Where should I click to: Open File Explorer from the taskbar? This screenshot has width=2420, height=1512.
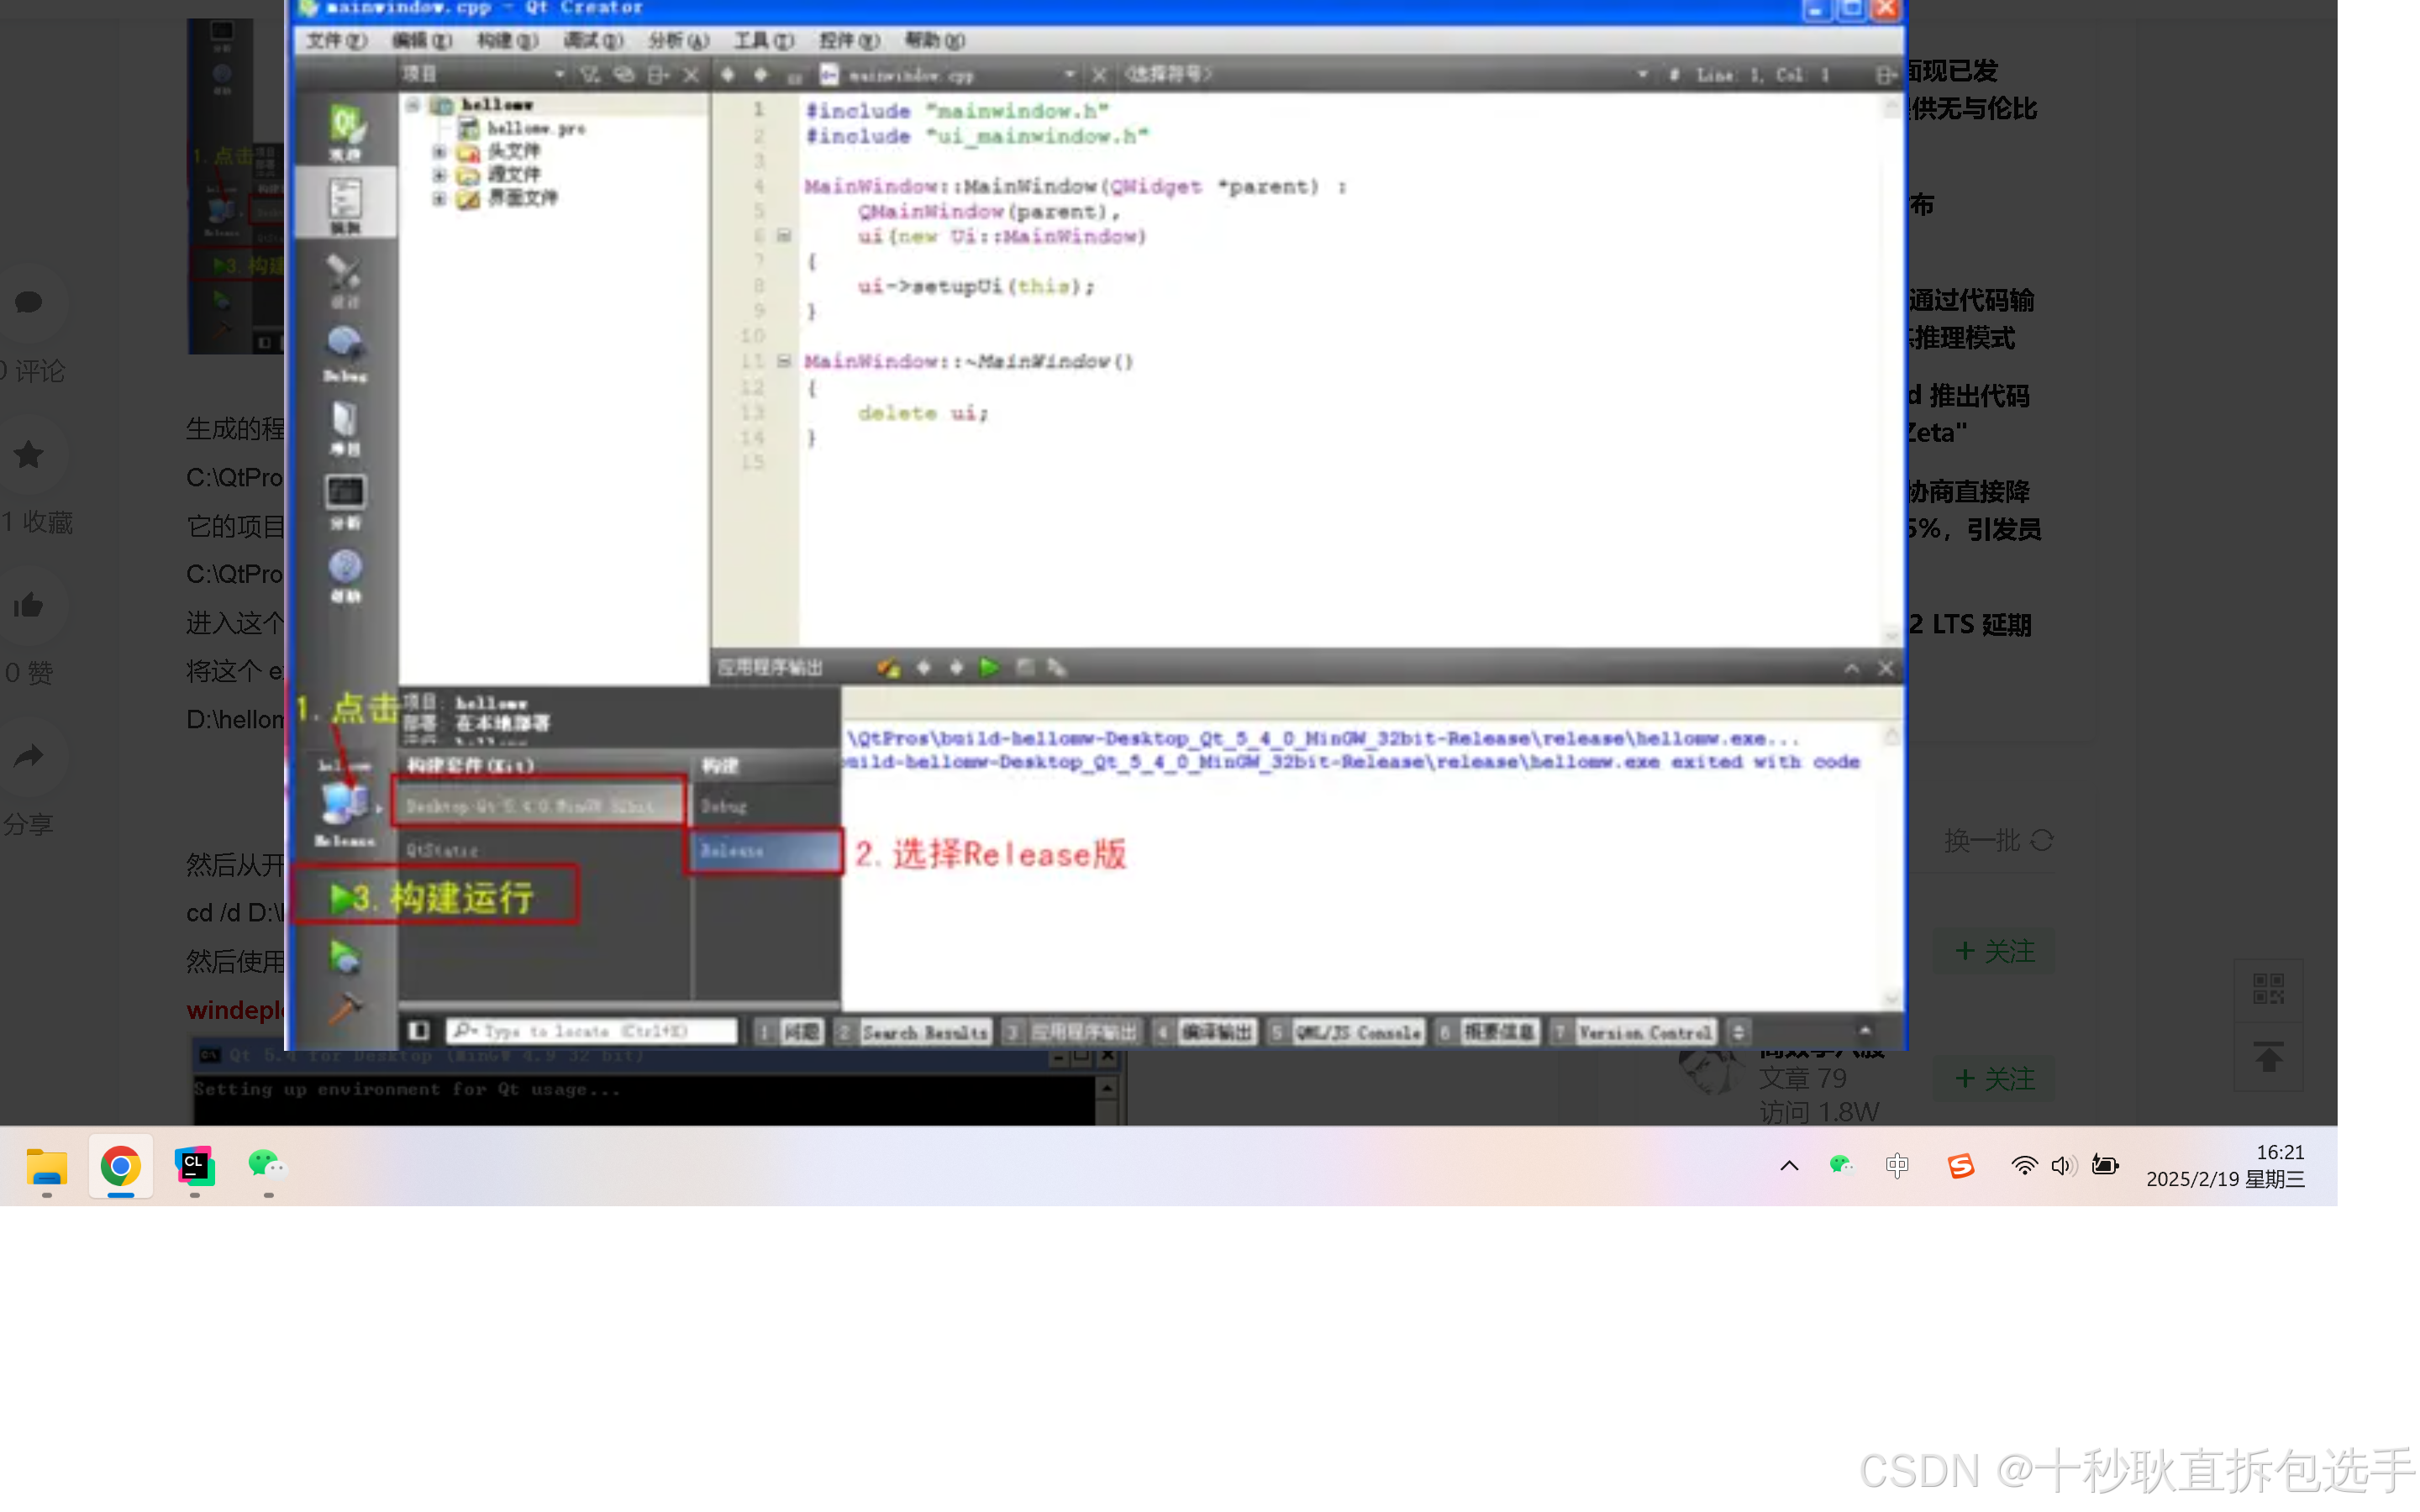click(x=46, y=1166)
